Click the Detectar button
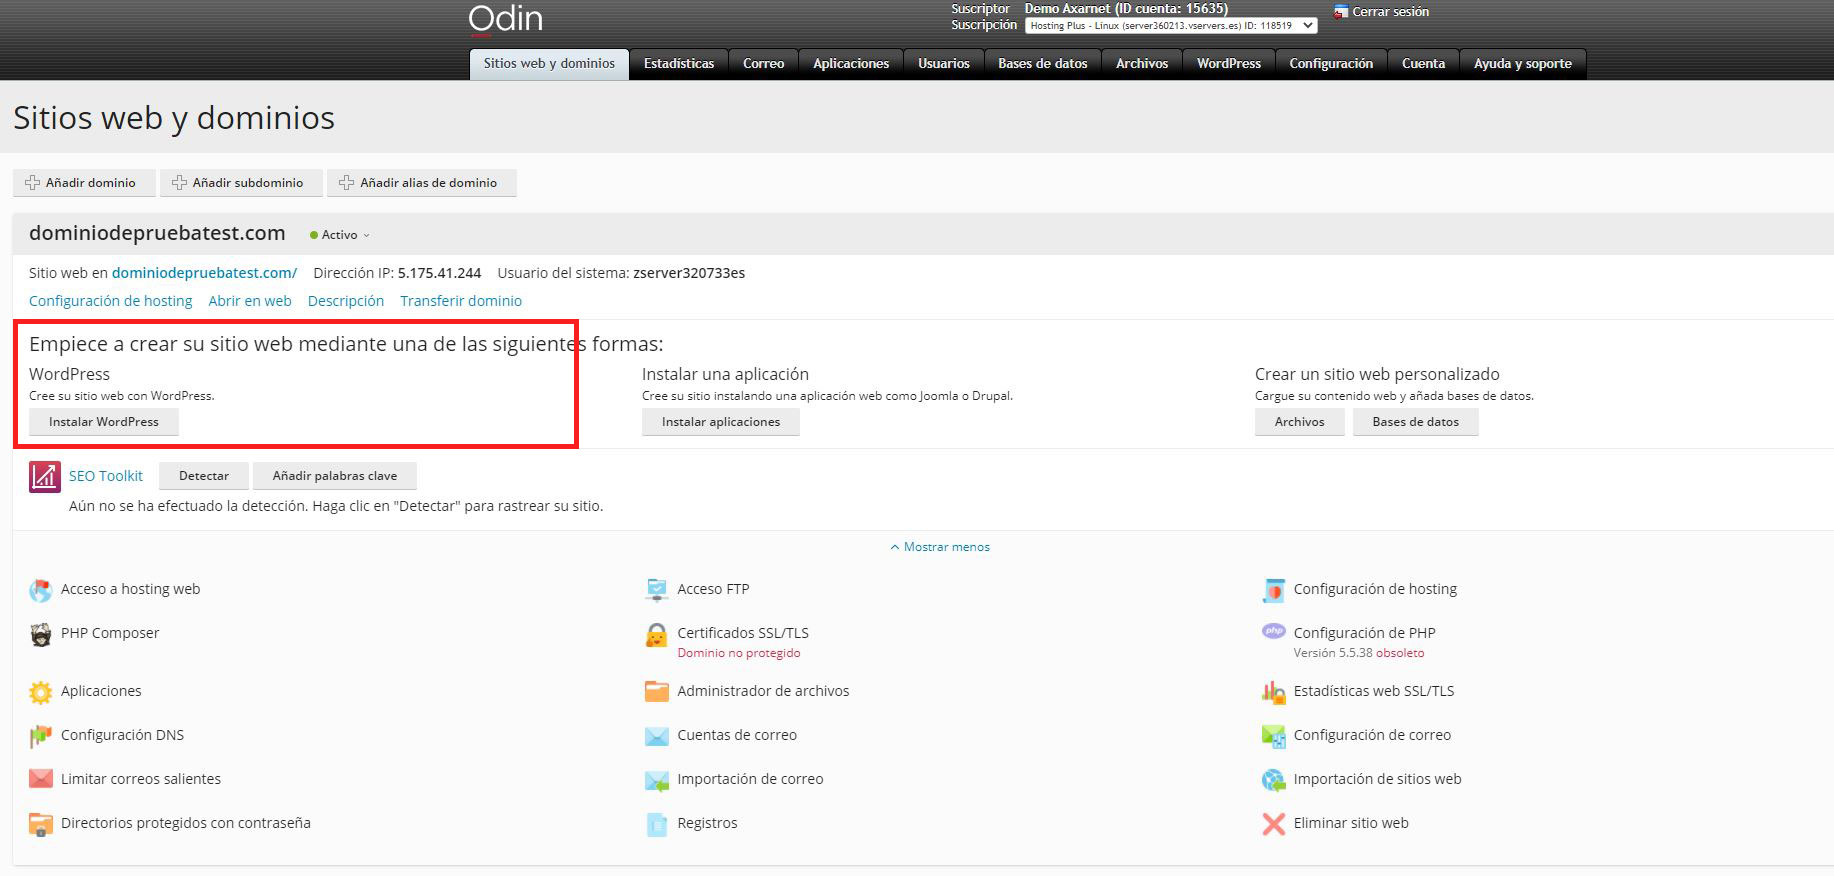The image size is (1834, 876). [x=204, y=476]
